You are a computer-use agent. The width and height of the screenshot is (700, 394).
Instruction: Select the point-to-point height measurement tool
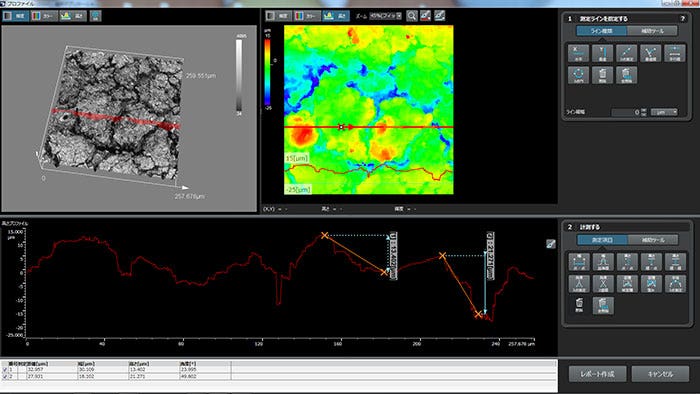pyautogui.click(x=627, y=262)
